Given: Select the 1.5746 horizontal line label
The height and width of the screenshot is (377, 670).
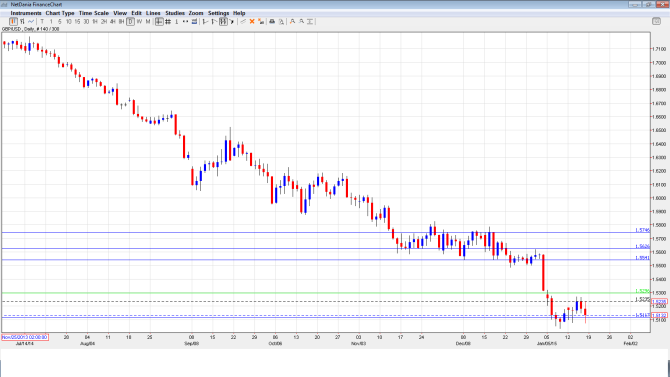Looking at the screenshot, I should 642,230.
